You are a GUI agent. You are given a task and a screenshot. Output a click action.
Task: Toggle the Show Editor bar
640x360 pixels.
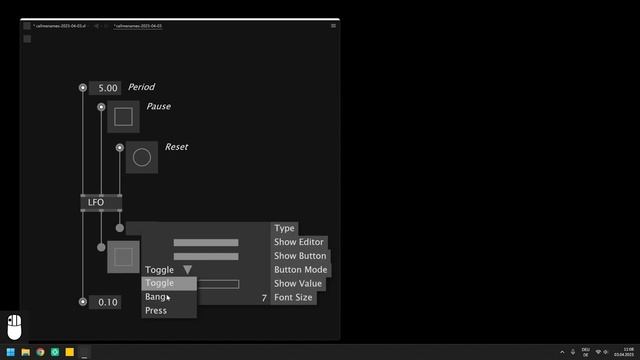click(x=206, y=242)
